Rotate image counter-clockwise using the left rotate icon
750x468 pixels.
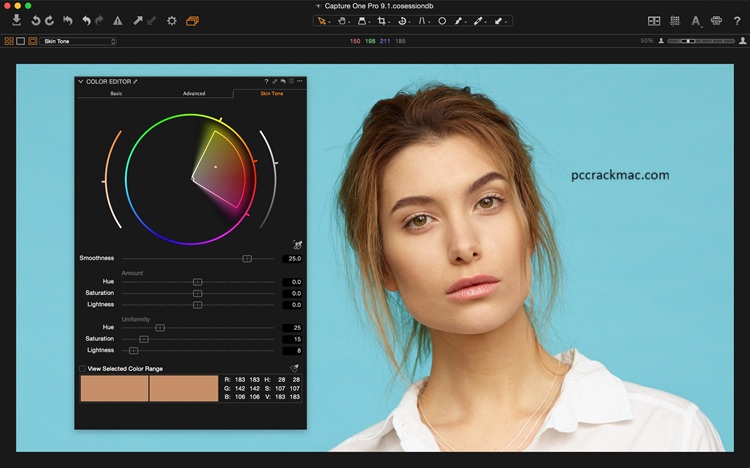36,21
